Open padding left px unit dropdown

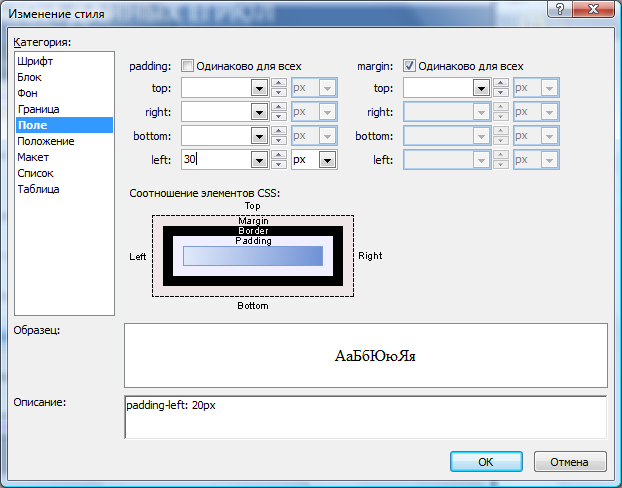(328, 160)
